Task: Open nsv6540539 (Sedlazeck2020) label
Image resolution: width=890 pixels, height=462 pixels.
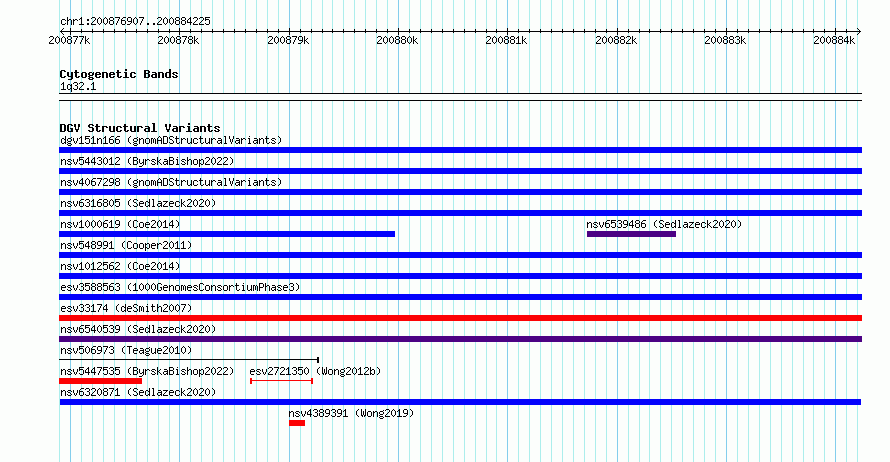Action: (x=138, y=329)
